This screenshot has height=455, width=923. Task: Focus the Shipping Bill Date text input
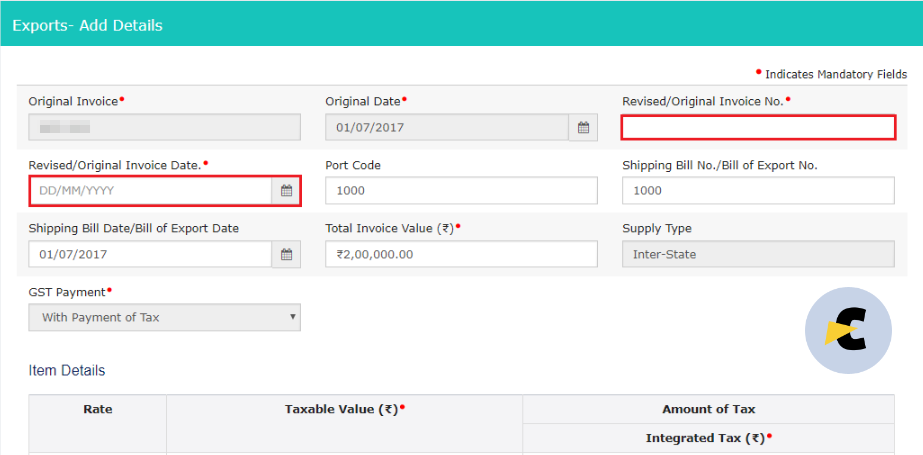tap(150, 254)
